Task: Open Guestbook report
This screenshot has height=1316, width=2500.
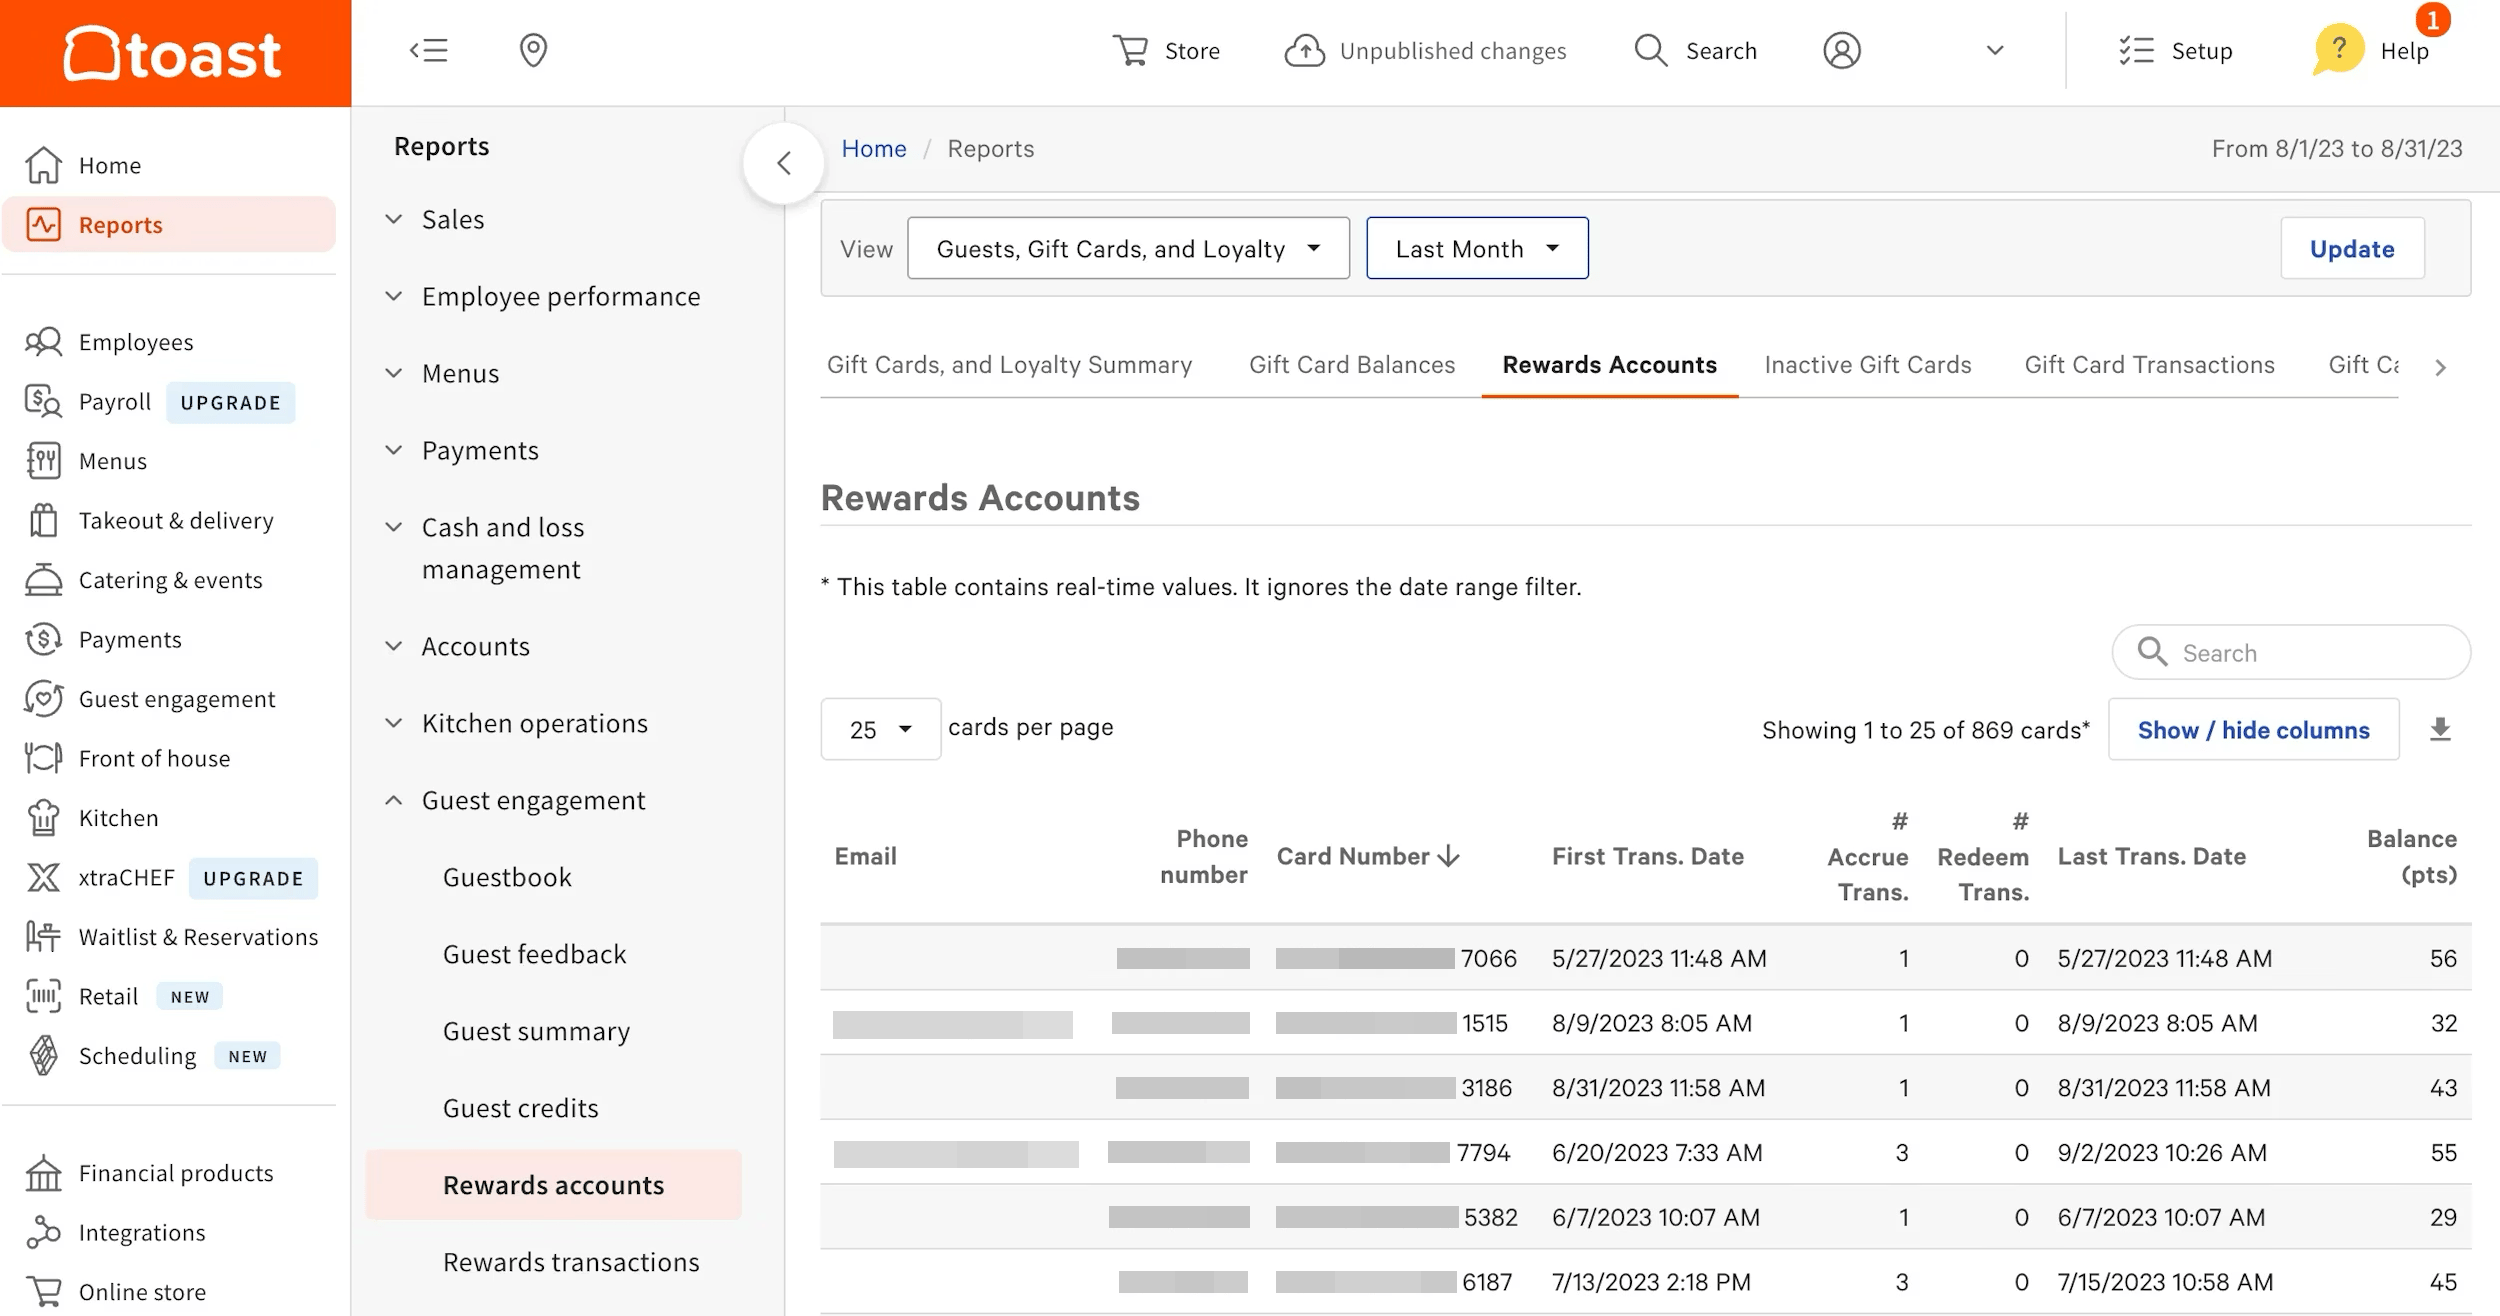Action: coord(507,877)
